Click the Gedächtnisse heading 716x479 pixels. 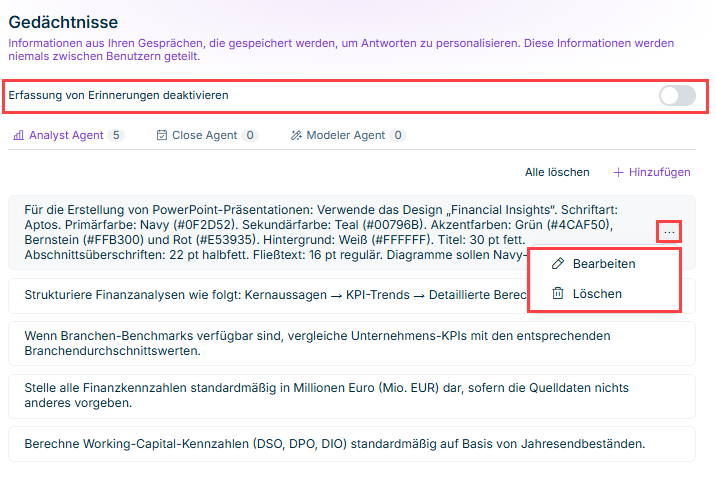[63, 22]
